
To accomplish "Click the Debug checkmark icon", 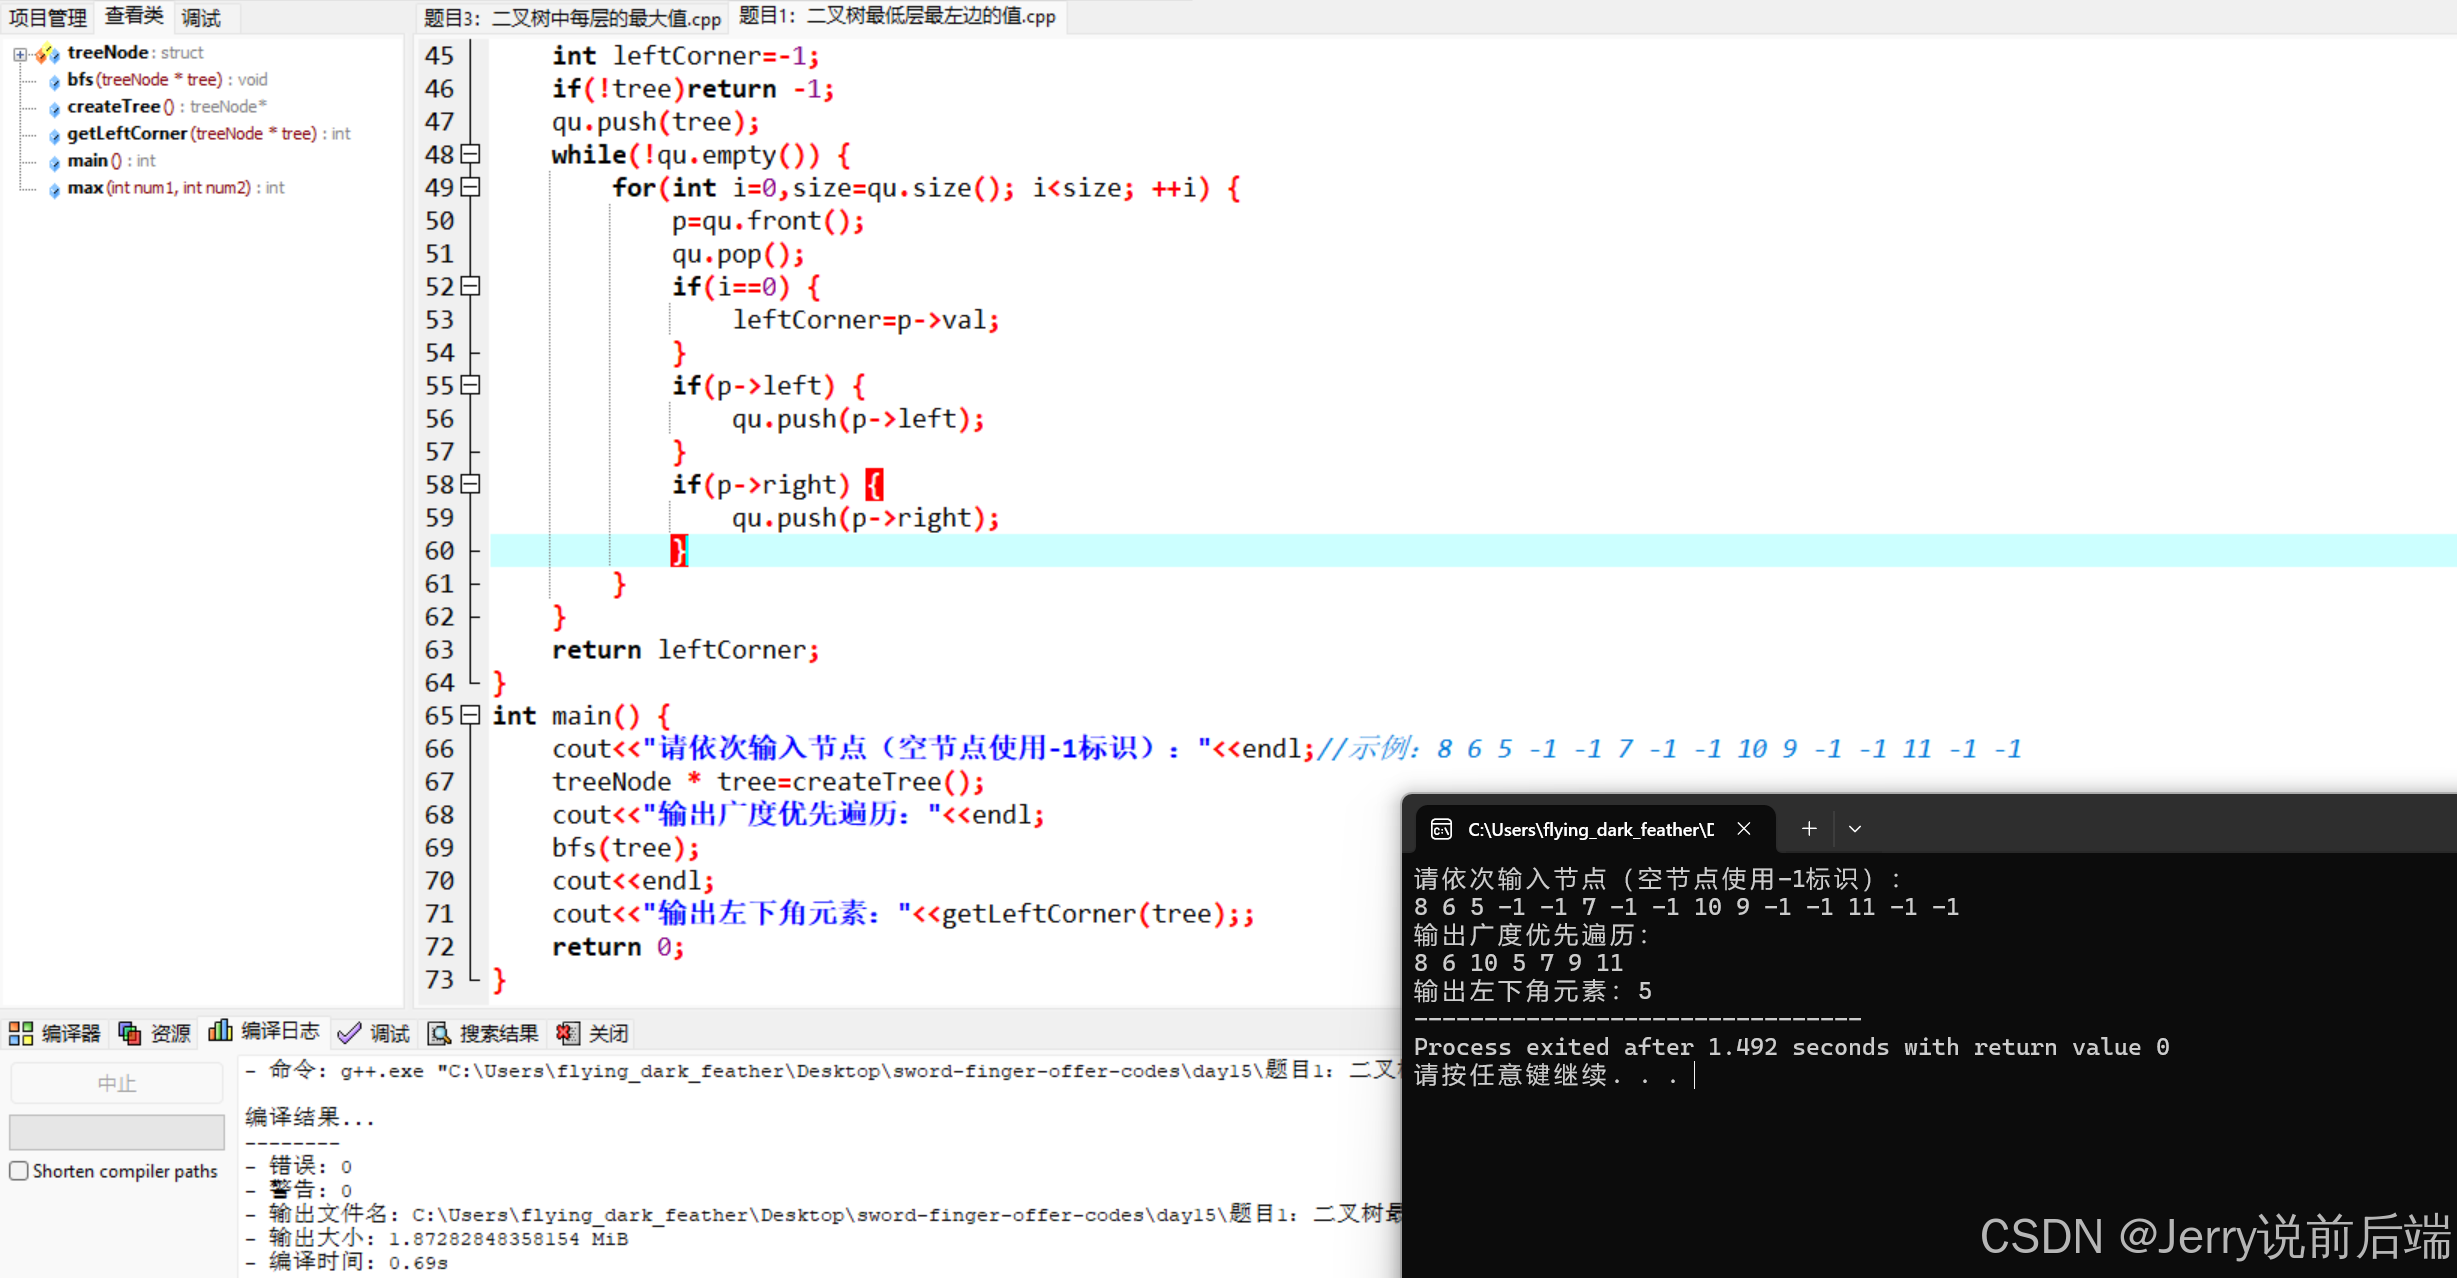I will coord(349,1033).
